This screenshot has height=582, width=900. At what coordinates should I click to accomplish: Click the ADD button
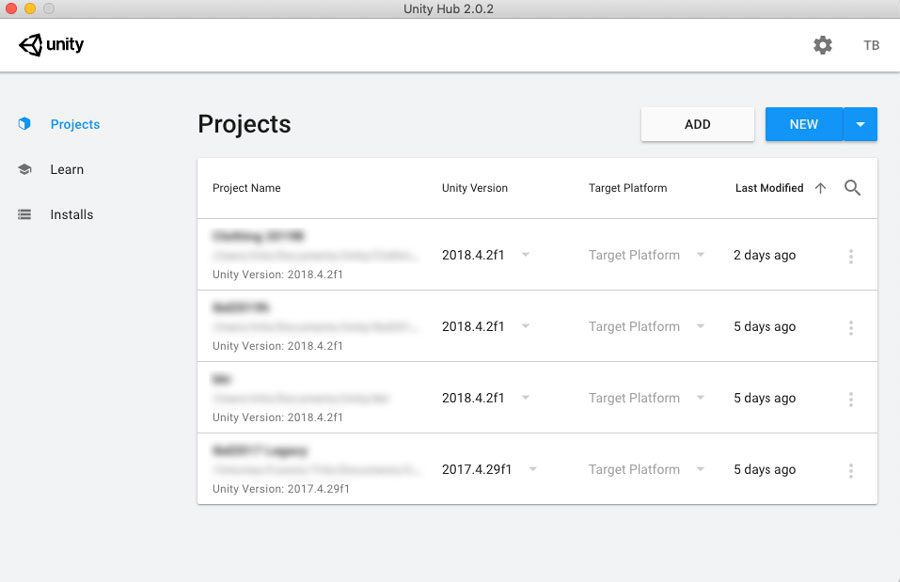coord(697,124)
